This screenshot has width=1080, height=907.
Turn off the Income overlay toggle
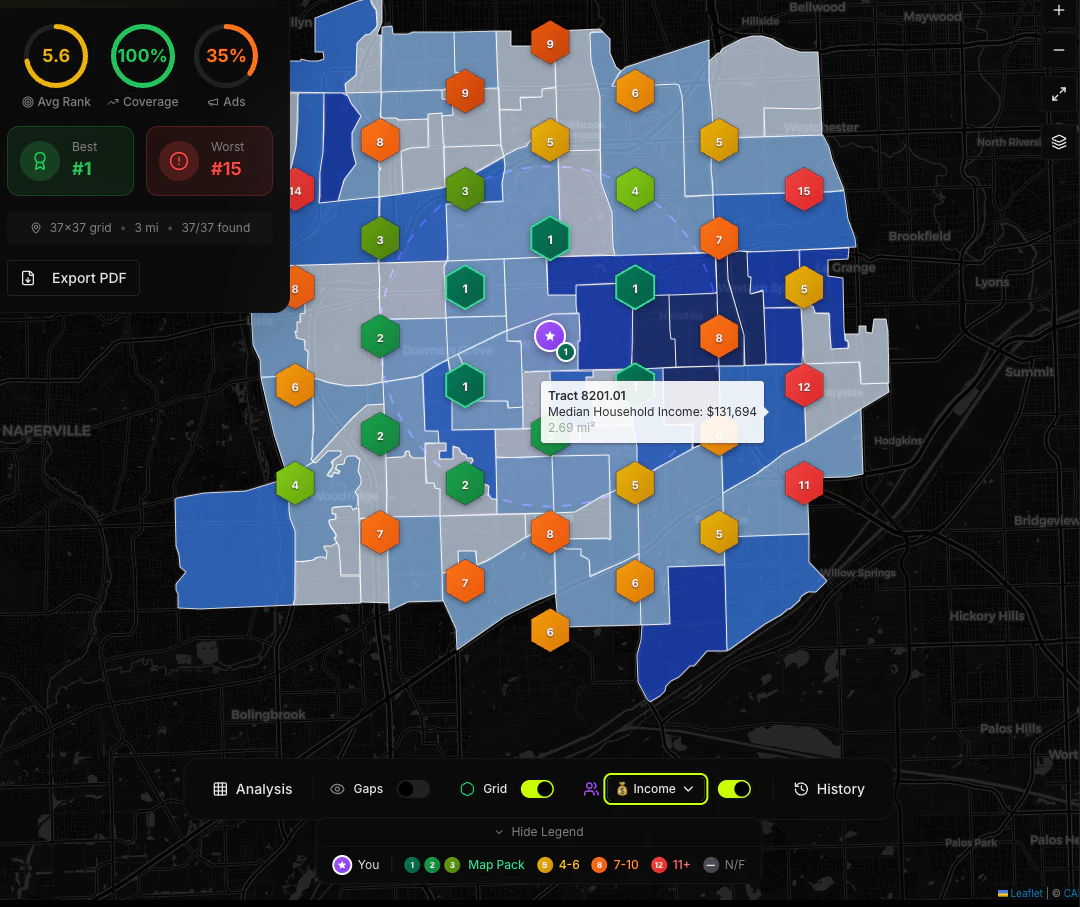coord(734,789)
